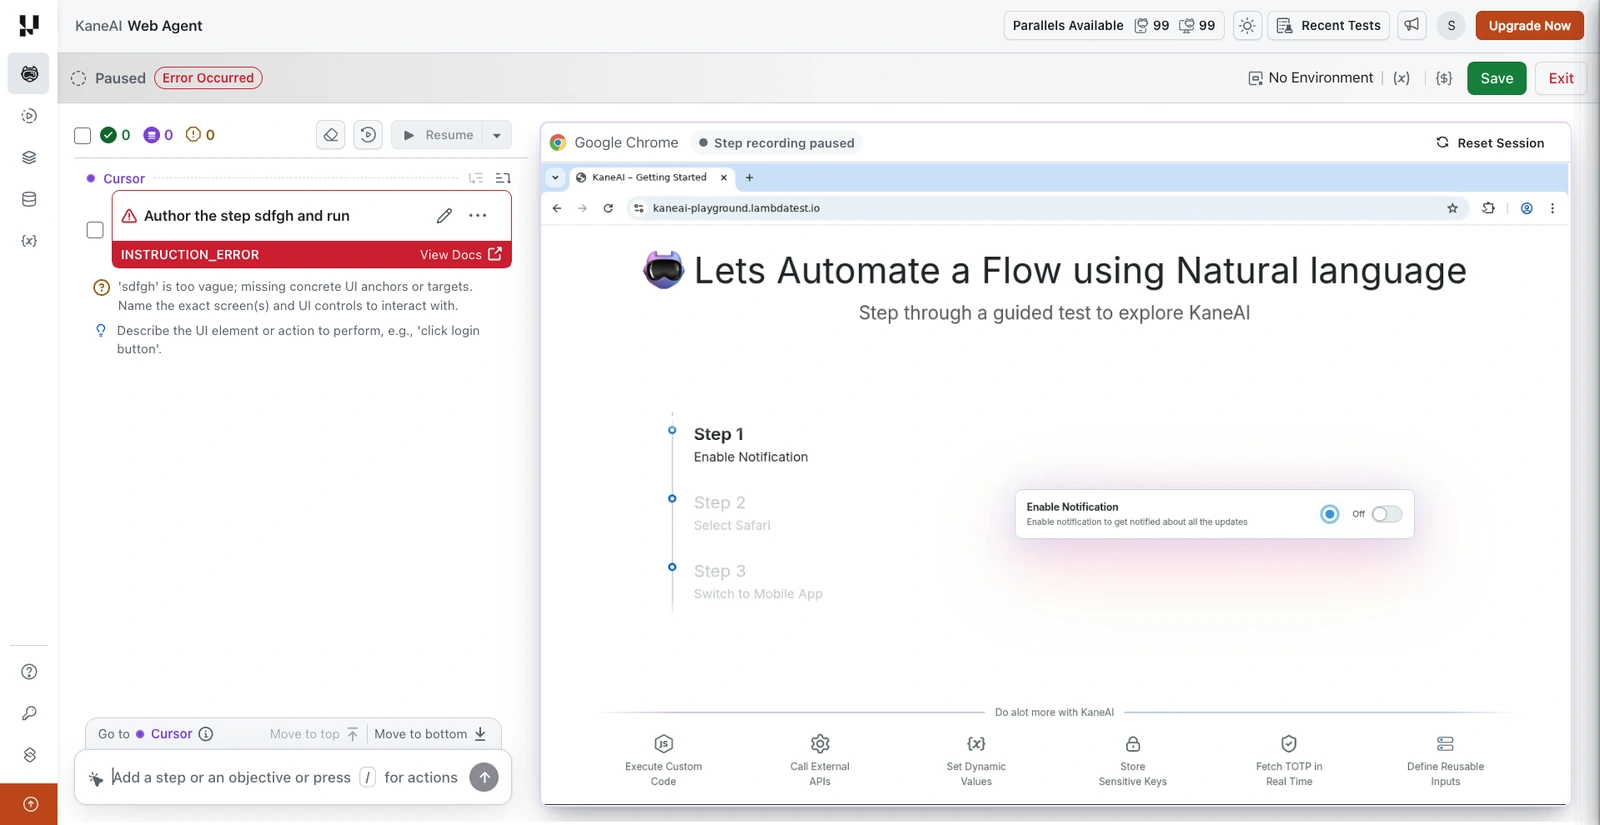Click the Go to Cursor info icon

point(206,734)
